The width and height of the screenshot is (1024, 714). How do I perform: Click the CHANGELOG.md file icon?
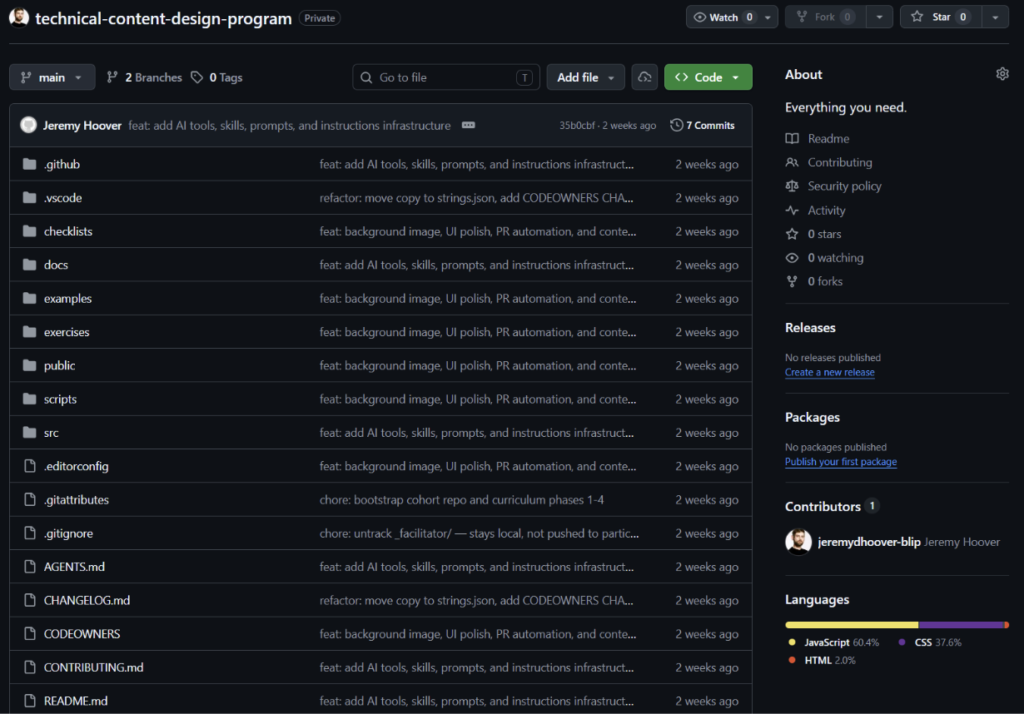(x=29, y=600)
